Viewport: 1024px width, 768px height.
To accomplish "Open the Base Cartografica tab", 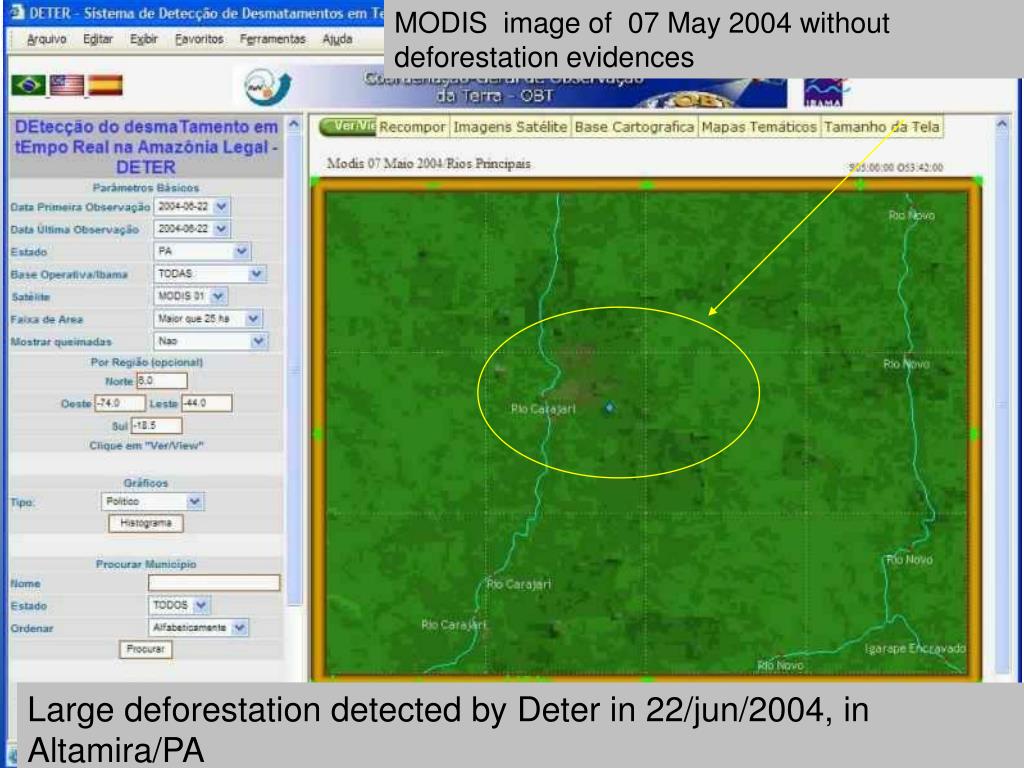I will tap(634, 127).
